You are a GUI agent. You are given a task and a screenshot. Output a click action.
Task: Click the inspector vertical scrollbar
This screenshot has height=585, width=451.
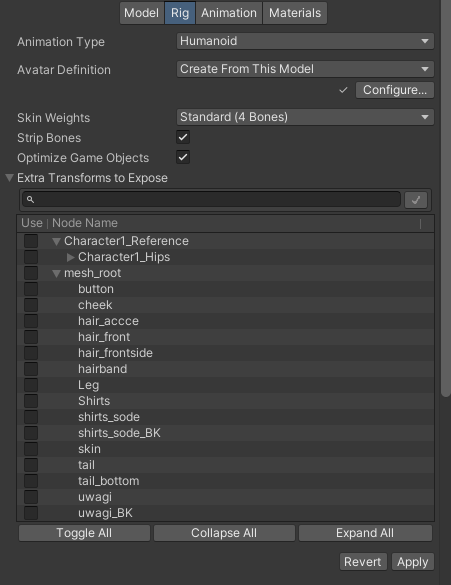click(x=446, y=198)
